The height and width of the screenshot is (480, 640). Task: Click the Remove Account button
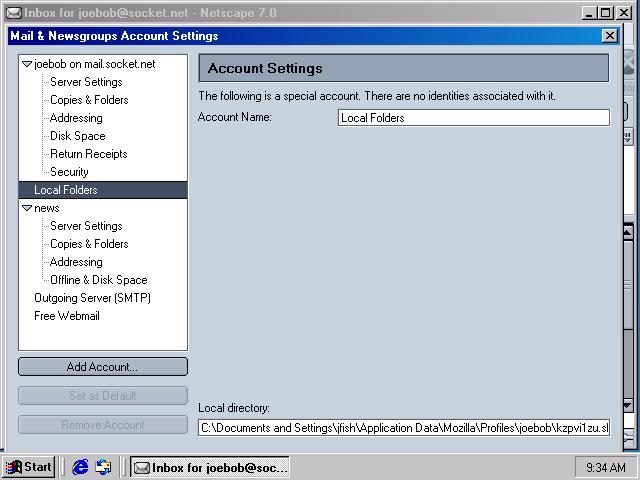pos(103,424)
